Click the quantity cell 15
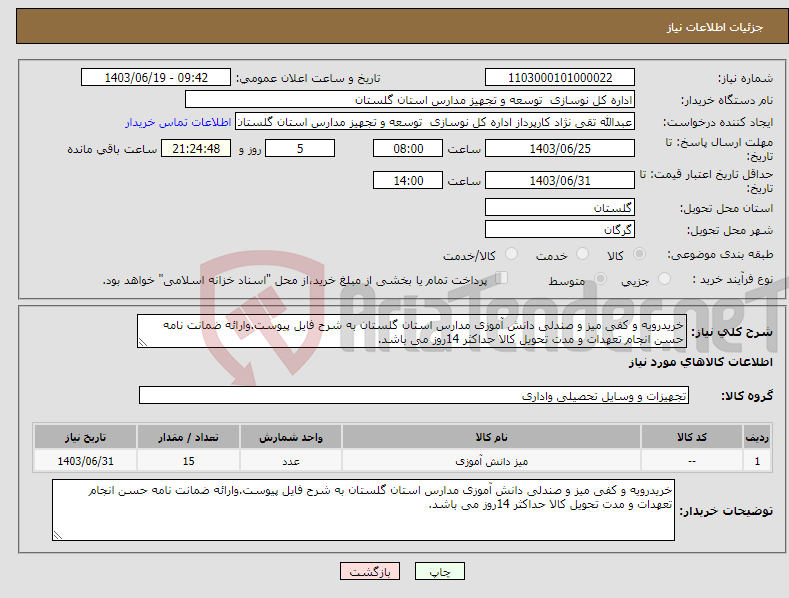The width and height of the screenshot is (789, 598). pyautogui.click(x=188, y=461)
